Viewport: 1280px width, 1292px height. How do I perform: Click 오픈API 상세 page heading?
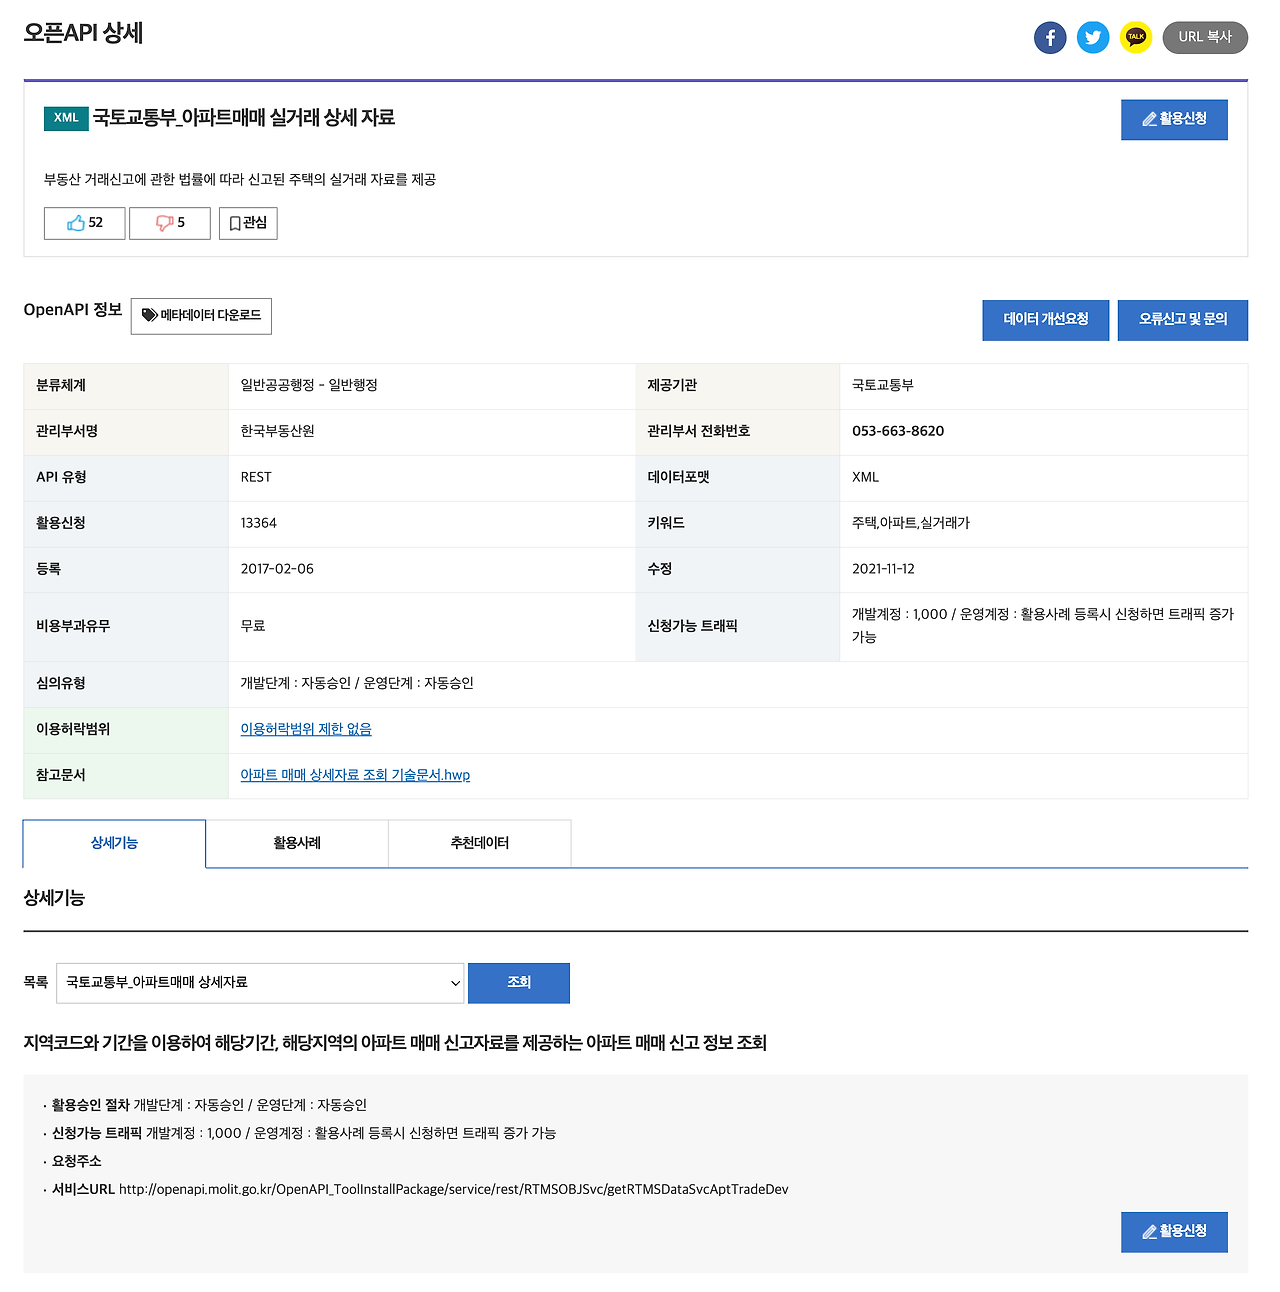click(x=83, y=33)
